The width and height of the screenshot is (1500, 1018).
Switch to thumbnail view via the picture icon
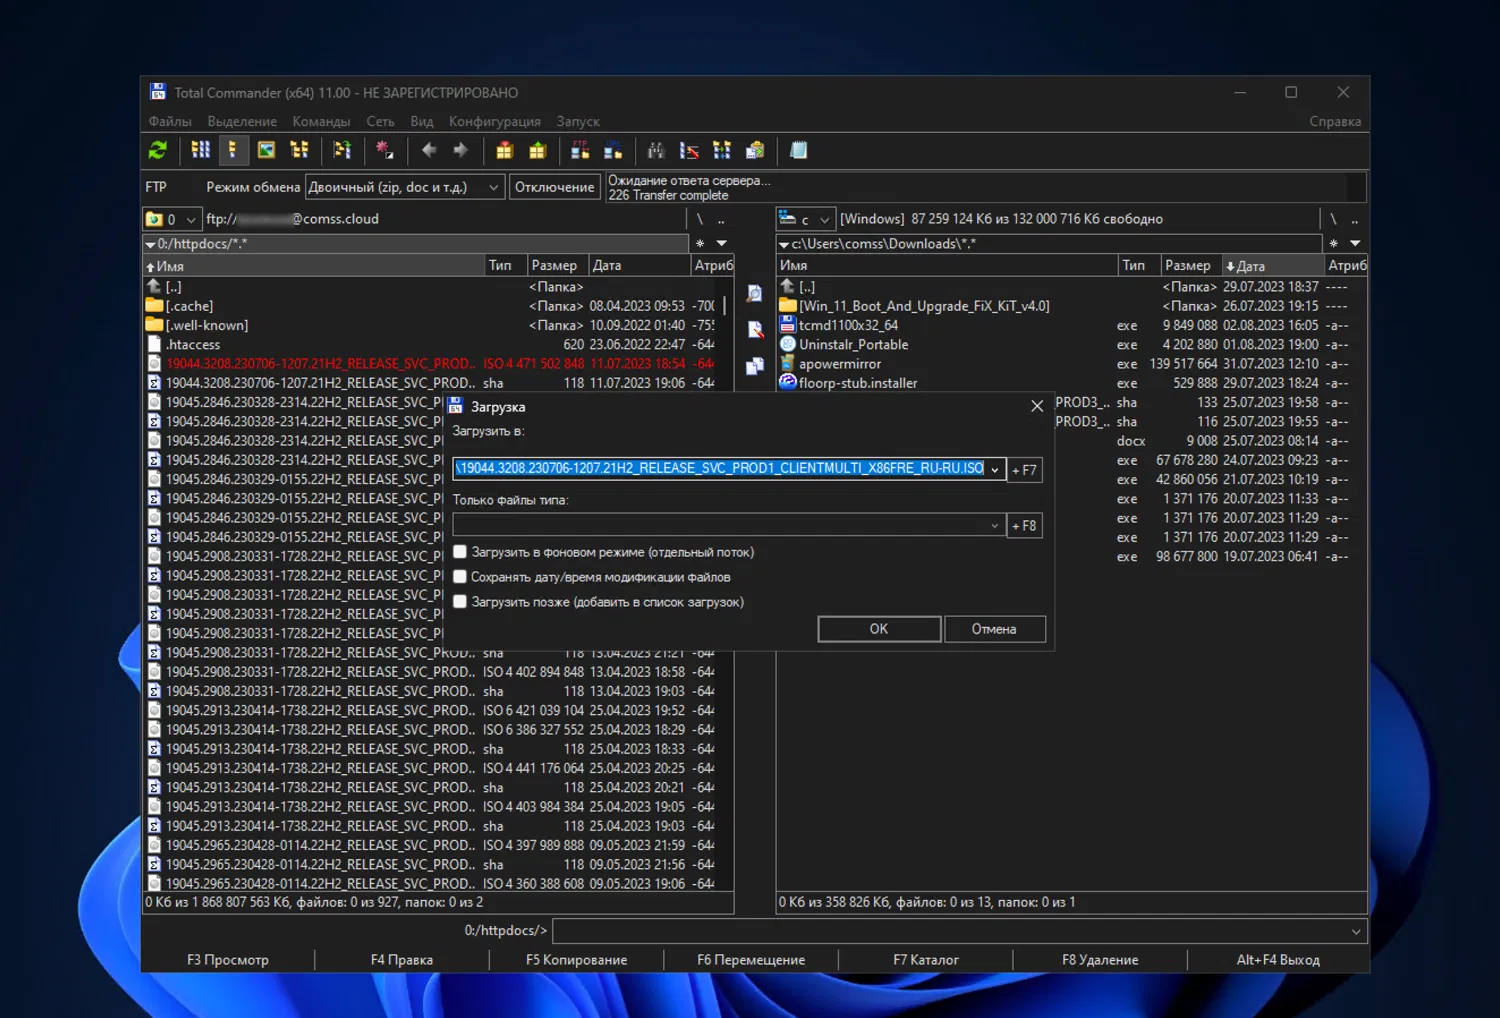click(266, 150)
